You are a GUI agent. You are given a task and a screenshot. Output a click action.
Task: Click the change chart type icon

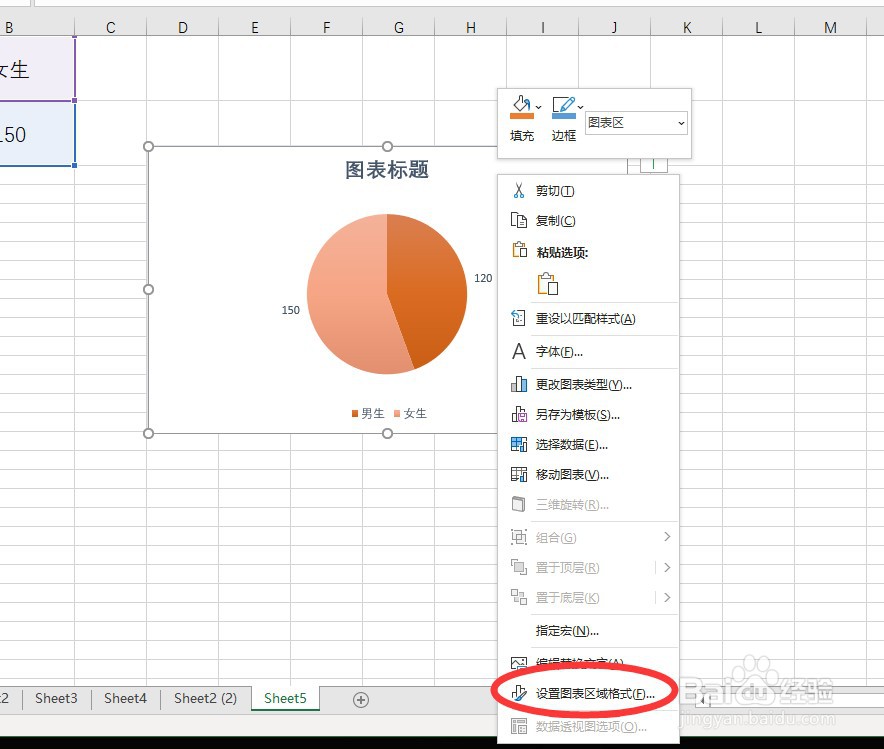tap(519, 384)
